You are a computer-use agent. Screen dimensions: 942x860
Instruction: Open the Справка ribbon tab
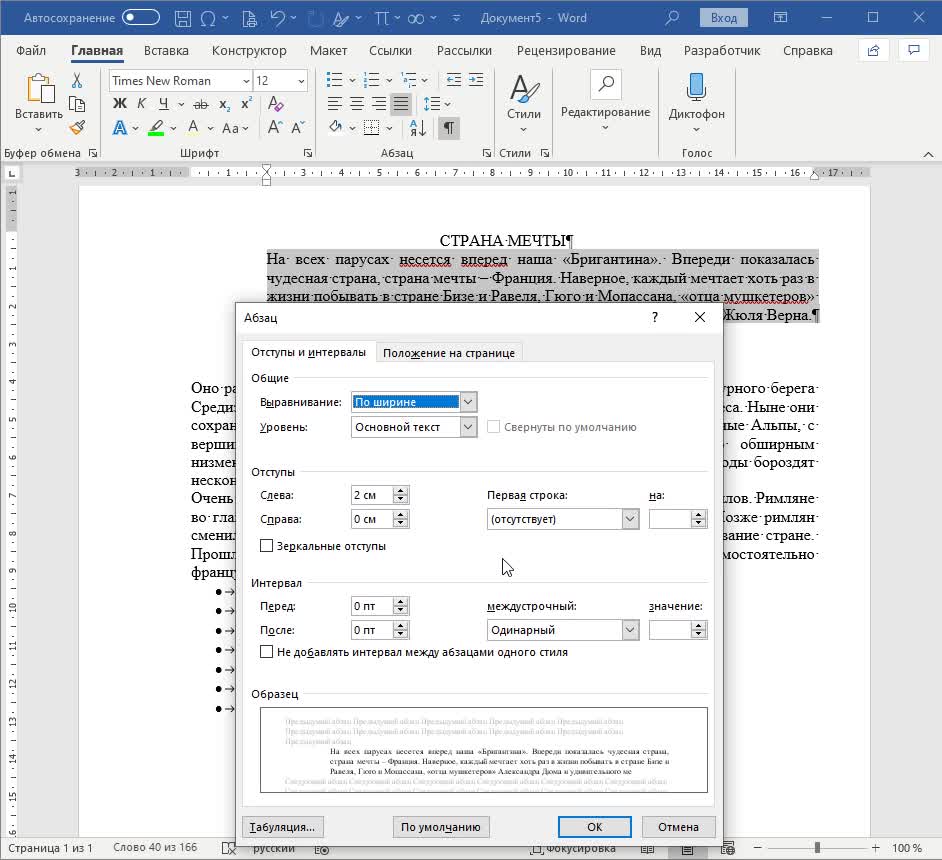coord(807,50)
